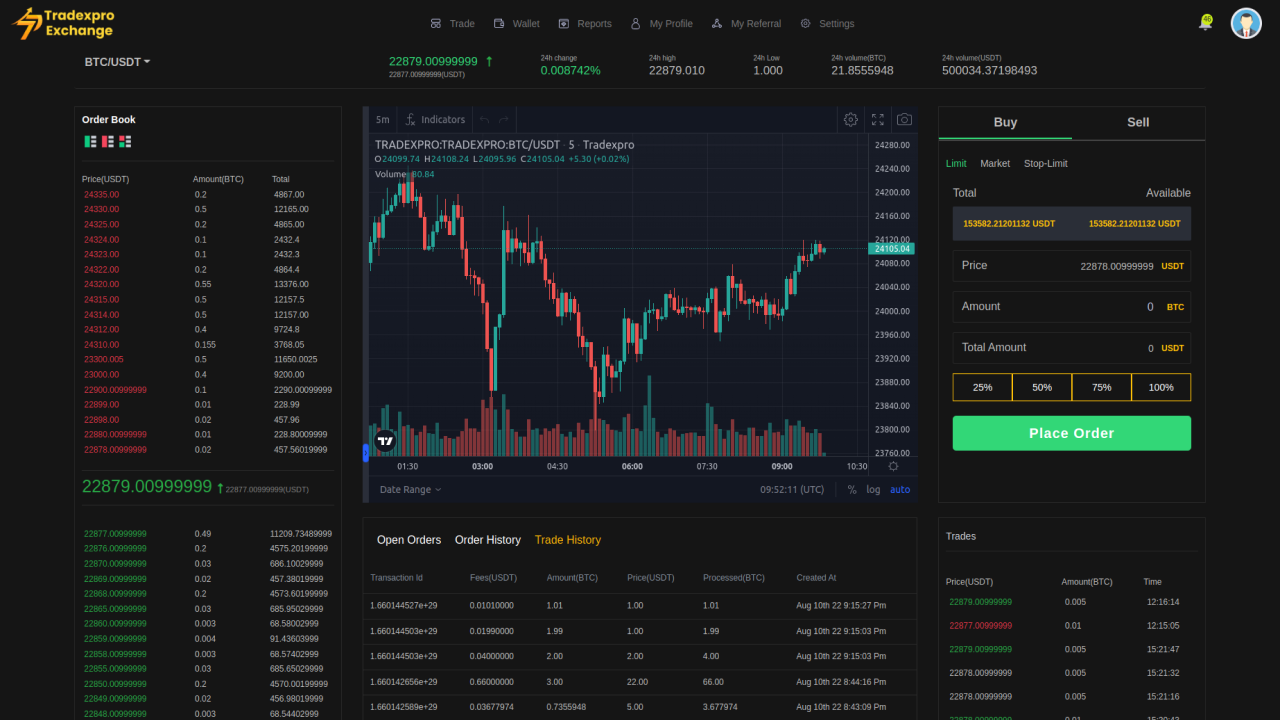The image size is (1280, 720).
Task: Switch to the Order History tab
Action: pos(488,539)
